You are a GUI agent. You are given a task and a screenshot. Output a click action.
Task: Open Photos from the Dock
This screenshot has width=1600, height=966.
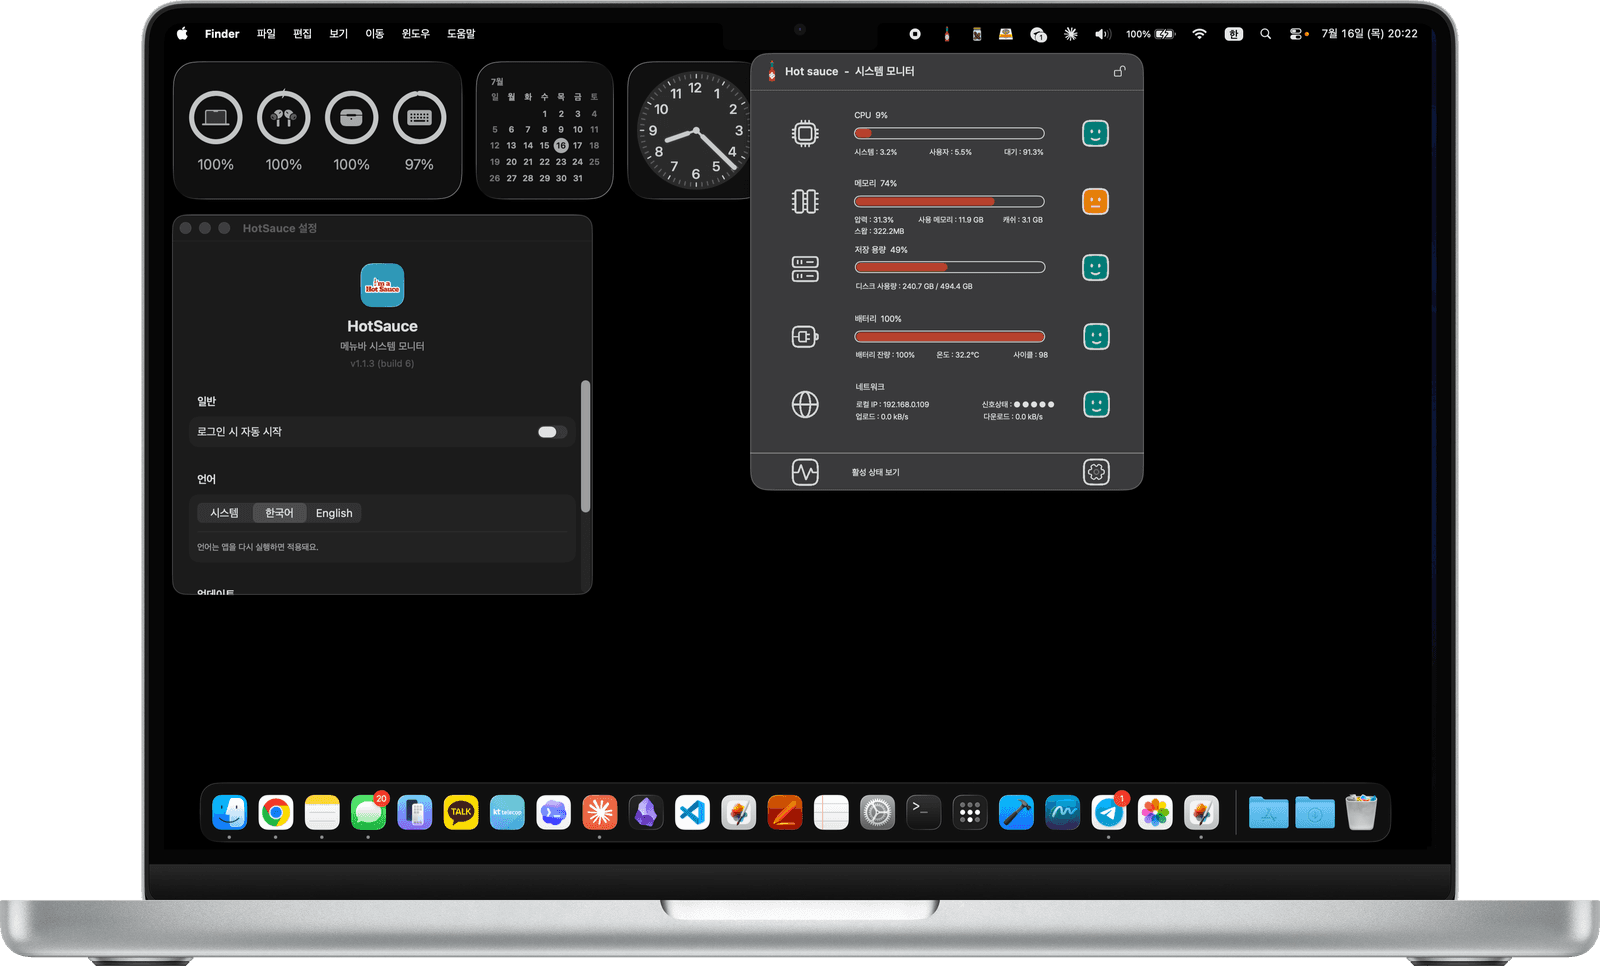click(1155, 812)
